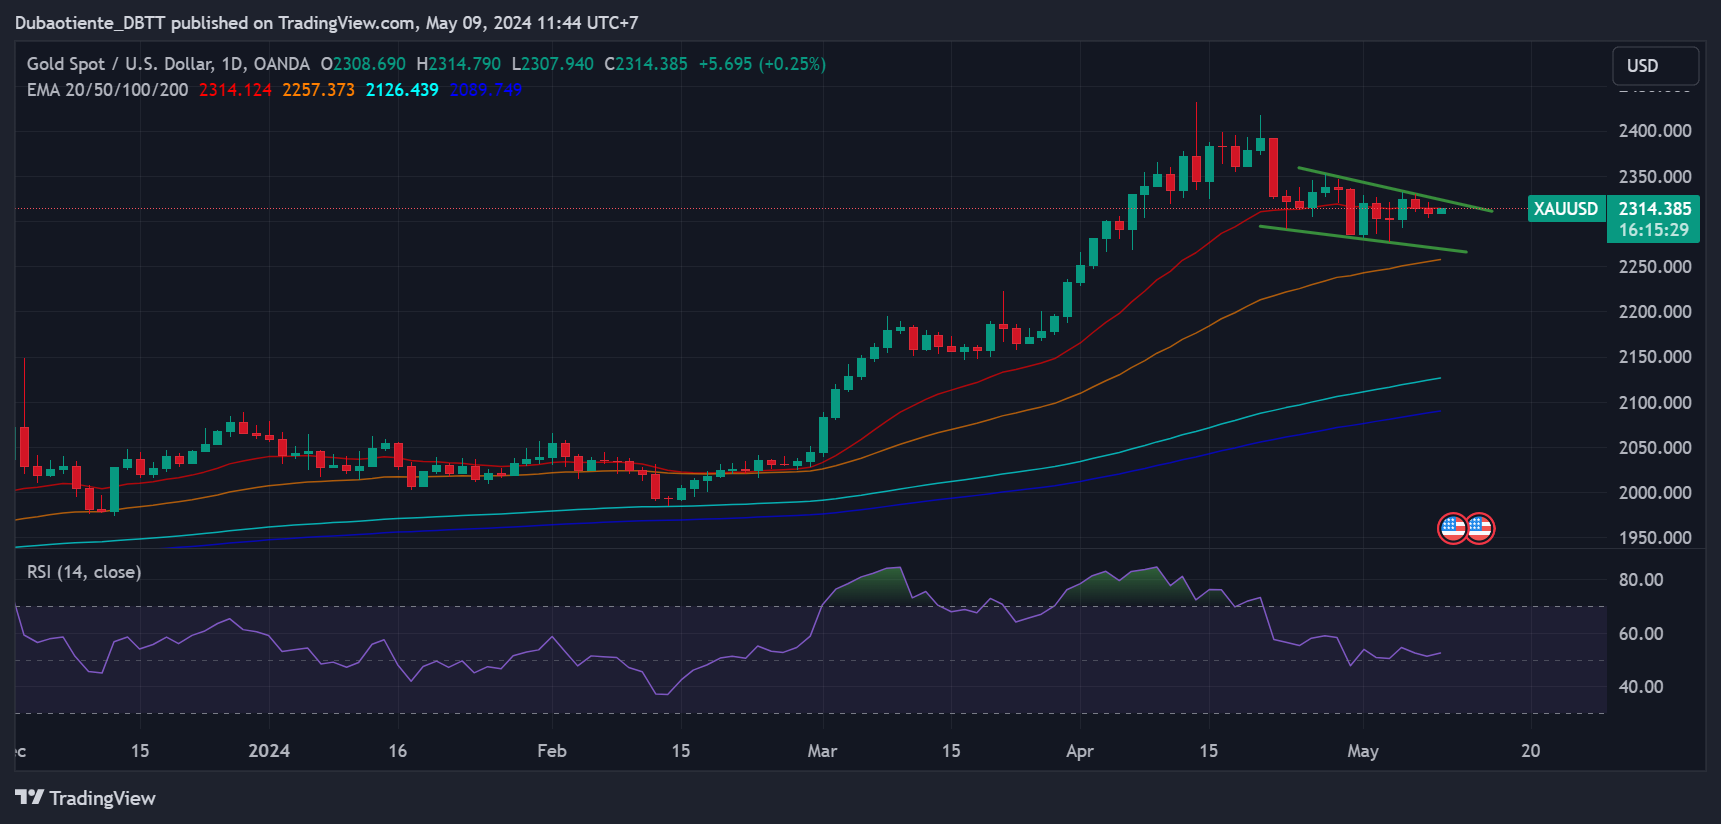Click the 2250.000 price axis label
1721x824 pixels.
click(1655, 267)
